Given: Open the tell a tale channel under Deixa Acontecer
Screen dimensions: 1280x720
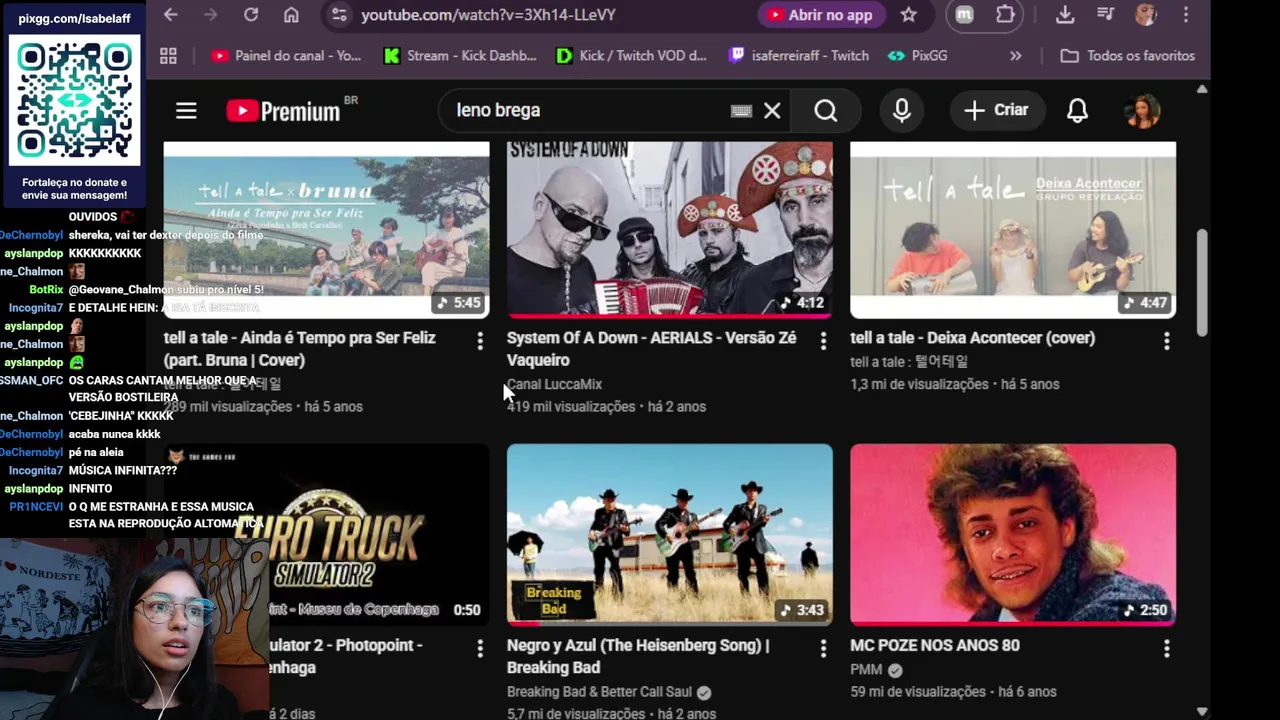Looking at the screenshot, I should (x=909, y=361).
